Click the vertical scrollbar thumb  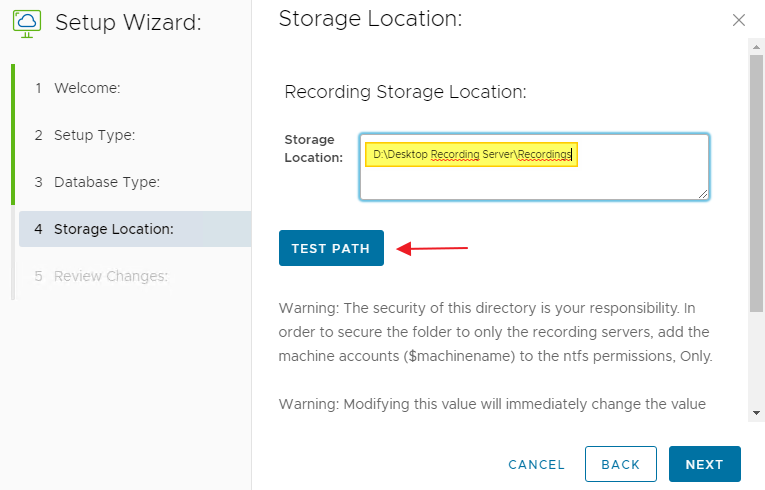757,180
